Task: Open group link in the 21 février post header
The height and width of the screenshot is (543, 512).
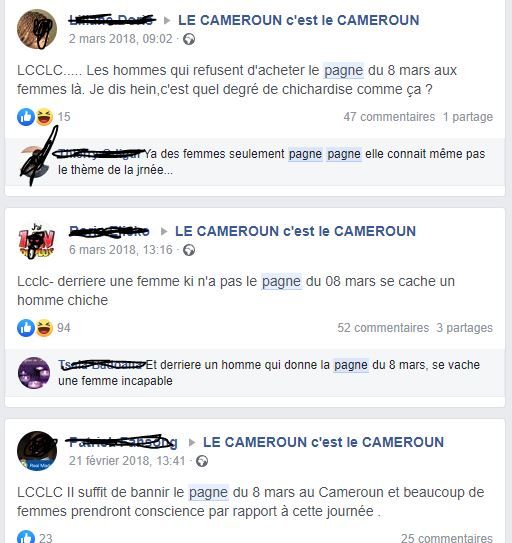Action: point(324,442)
